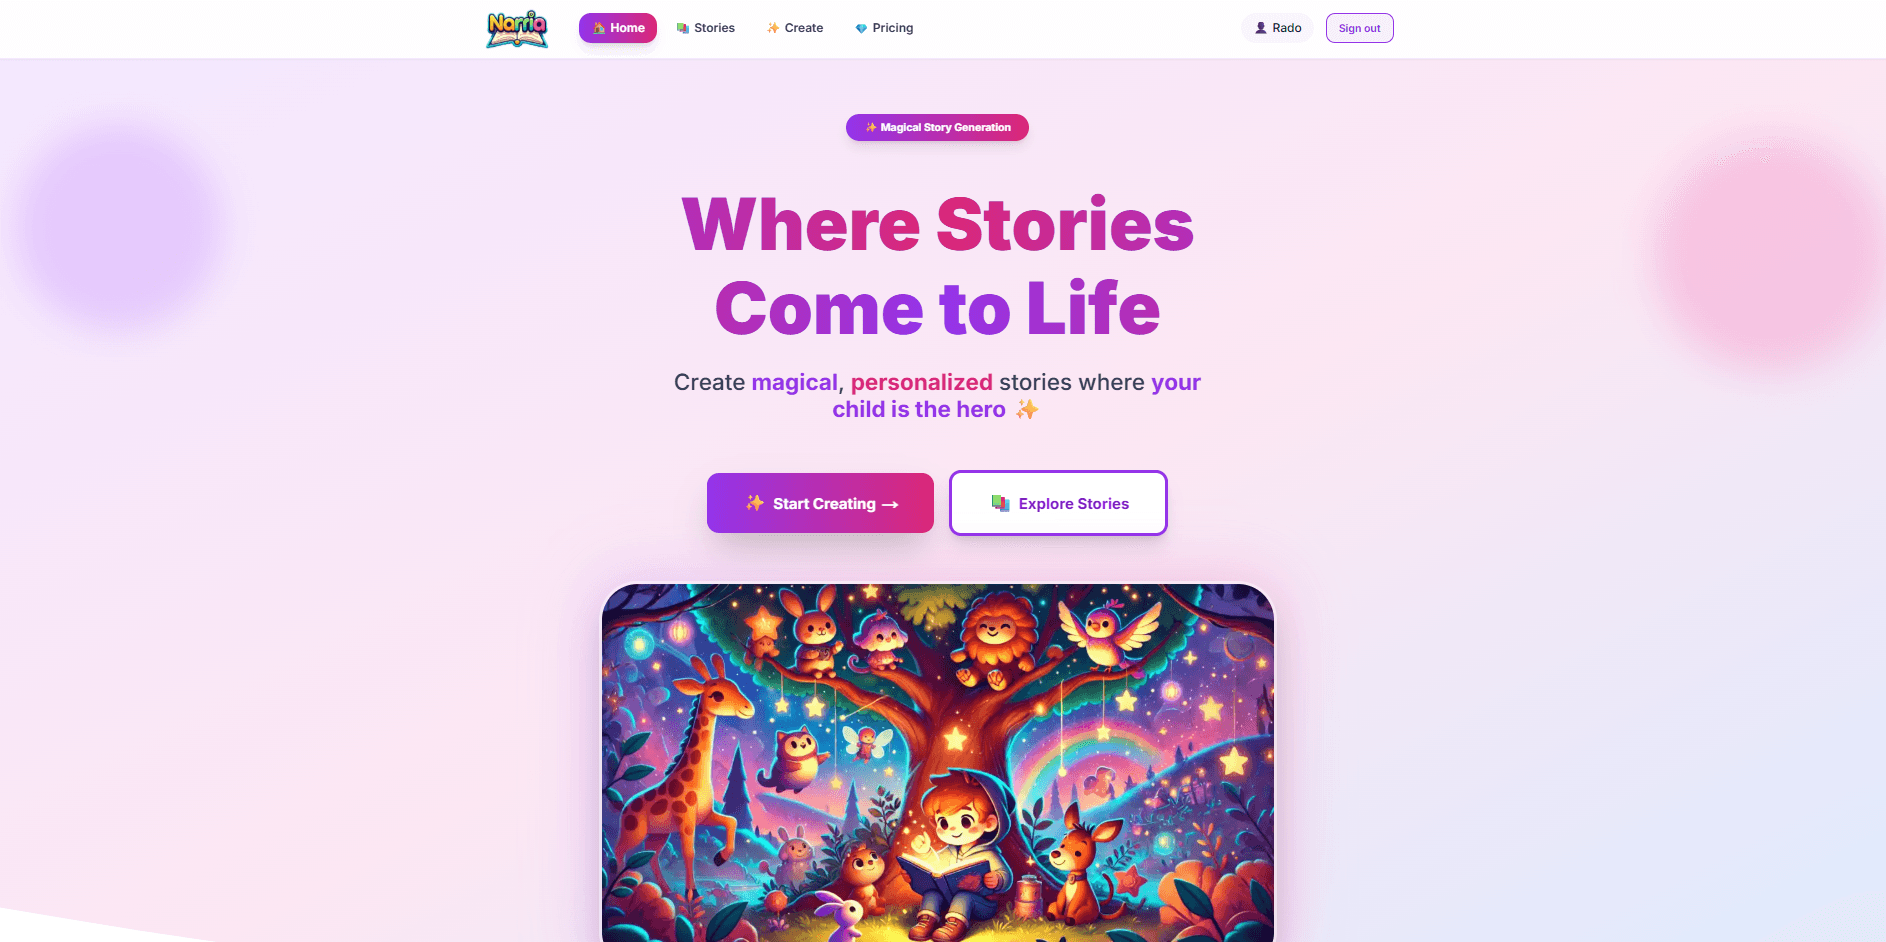This screenshot has width=1886, height=942.
Task: Open the Rado profile chip
Action: pos(1277,28)
